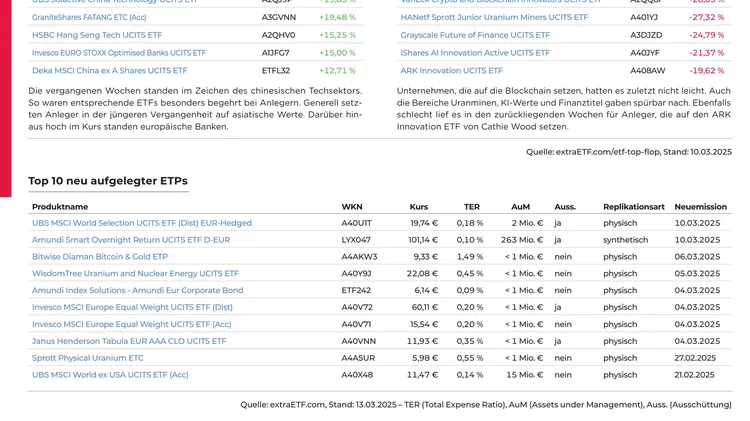Click the Kurs column header

click(x=419, y=207)
